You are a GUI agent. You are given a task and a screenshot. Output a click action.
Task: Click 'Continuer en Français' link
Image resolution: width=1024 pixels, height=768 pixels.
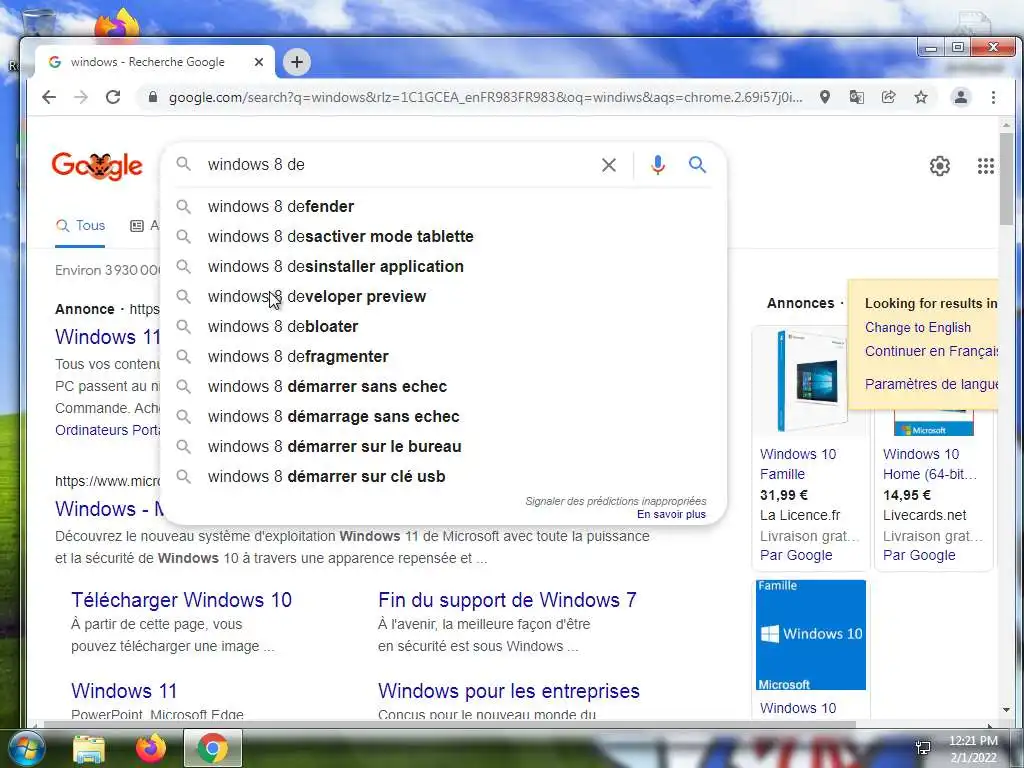point(931,351)
